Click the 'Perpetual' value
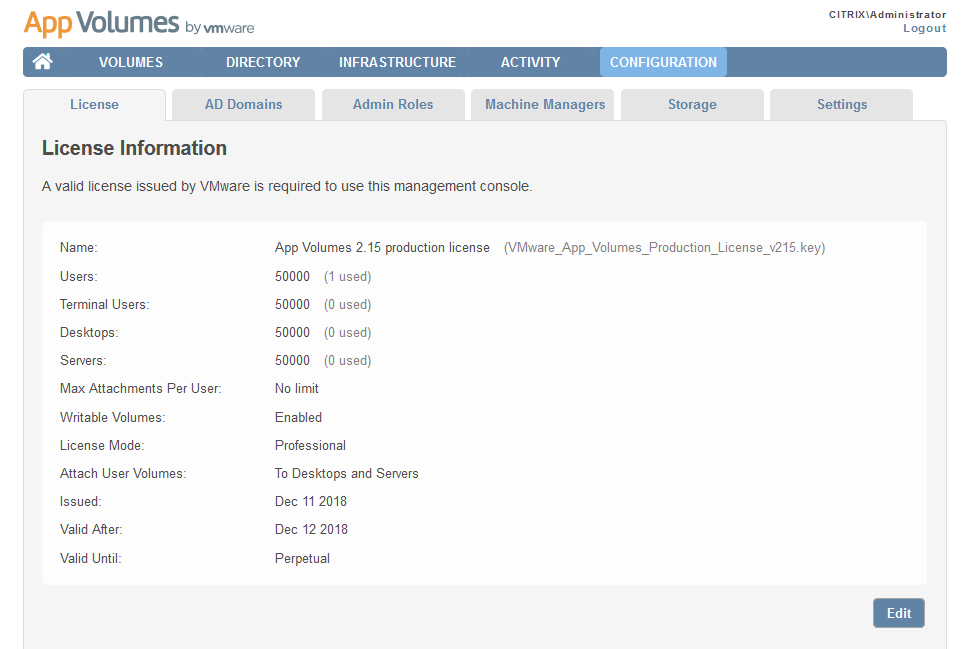 (302, 559)
